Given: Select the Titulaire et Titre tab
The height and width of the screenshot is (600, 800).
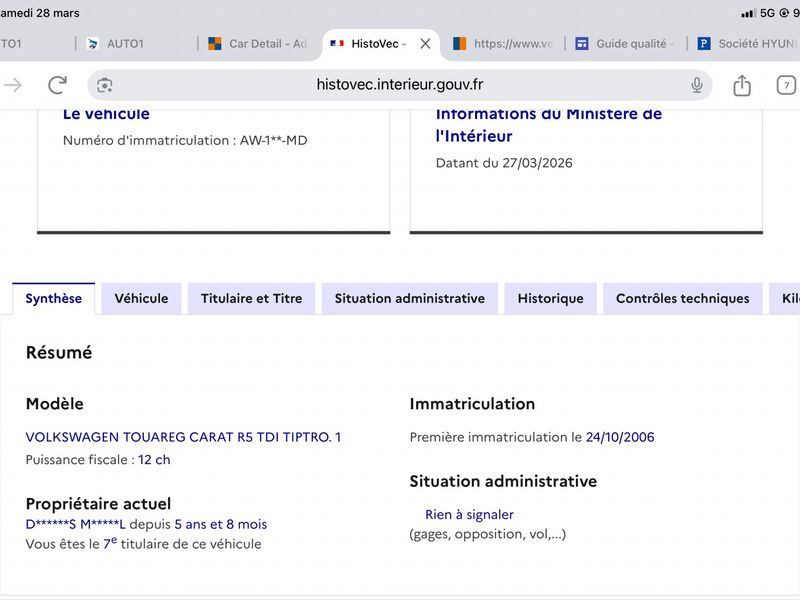Looking at the screenshot, I should click(x=251, y=298).
